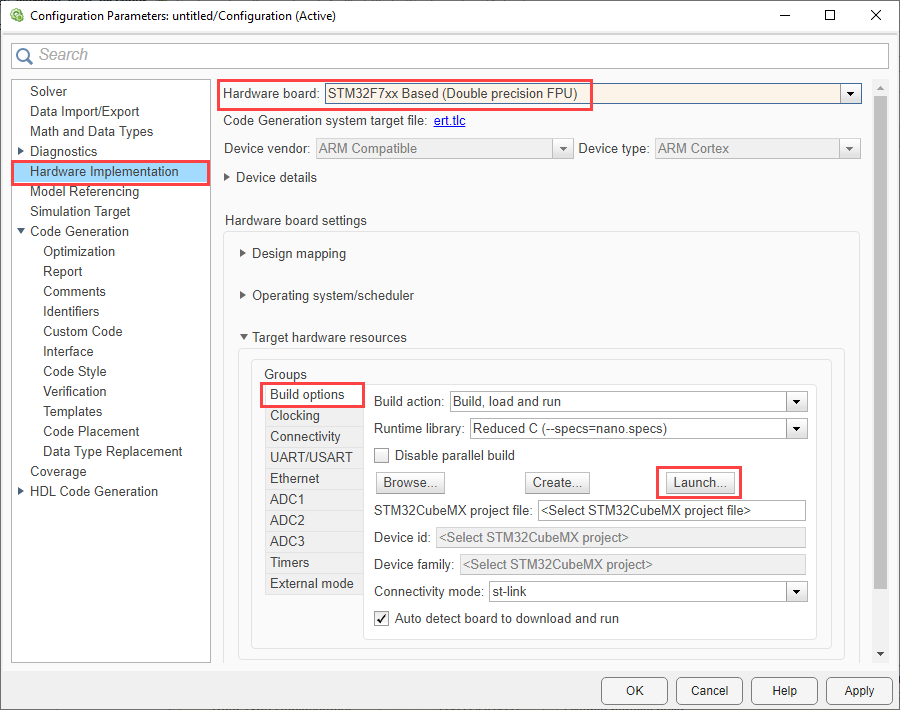The image size is (900, 710).
Task: Uncheck Auto detect board to download and run
Action: tap(381, 618)
